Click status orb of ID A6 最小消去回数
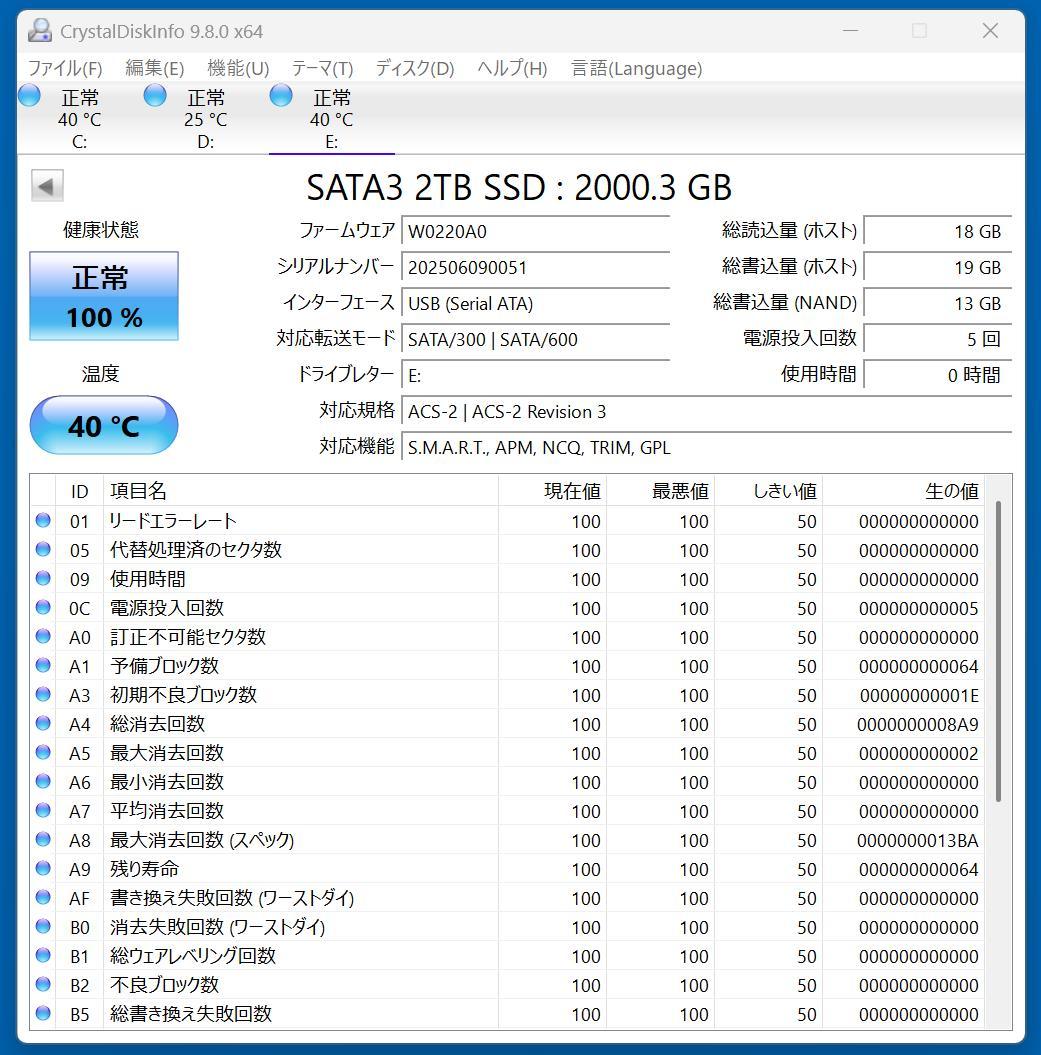This screenshot has width=1041, height=1055. tap(43, 781)
